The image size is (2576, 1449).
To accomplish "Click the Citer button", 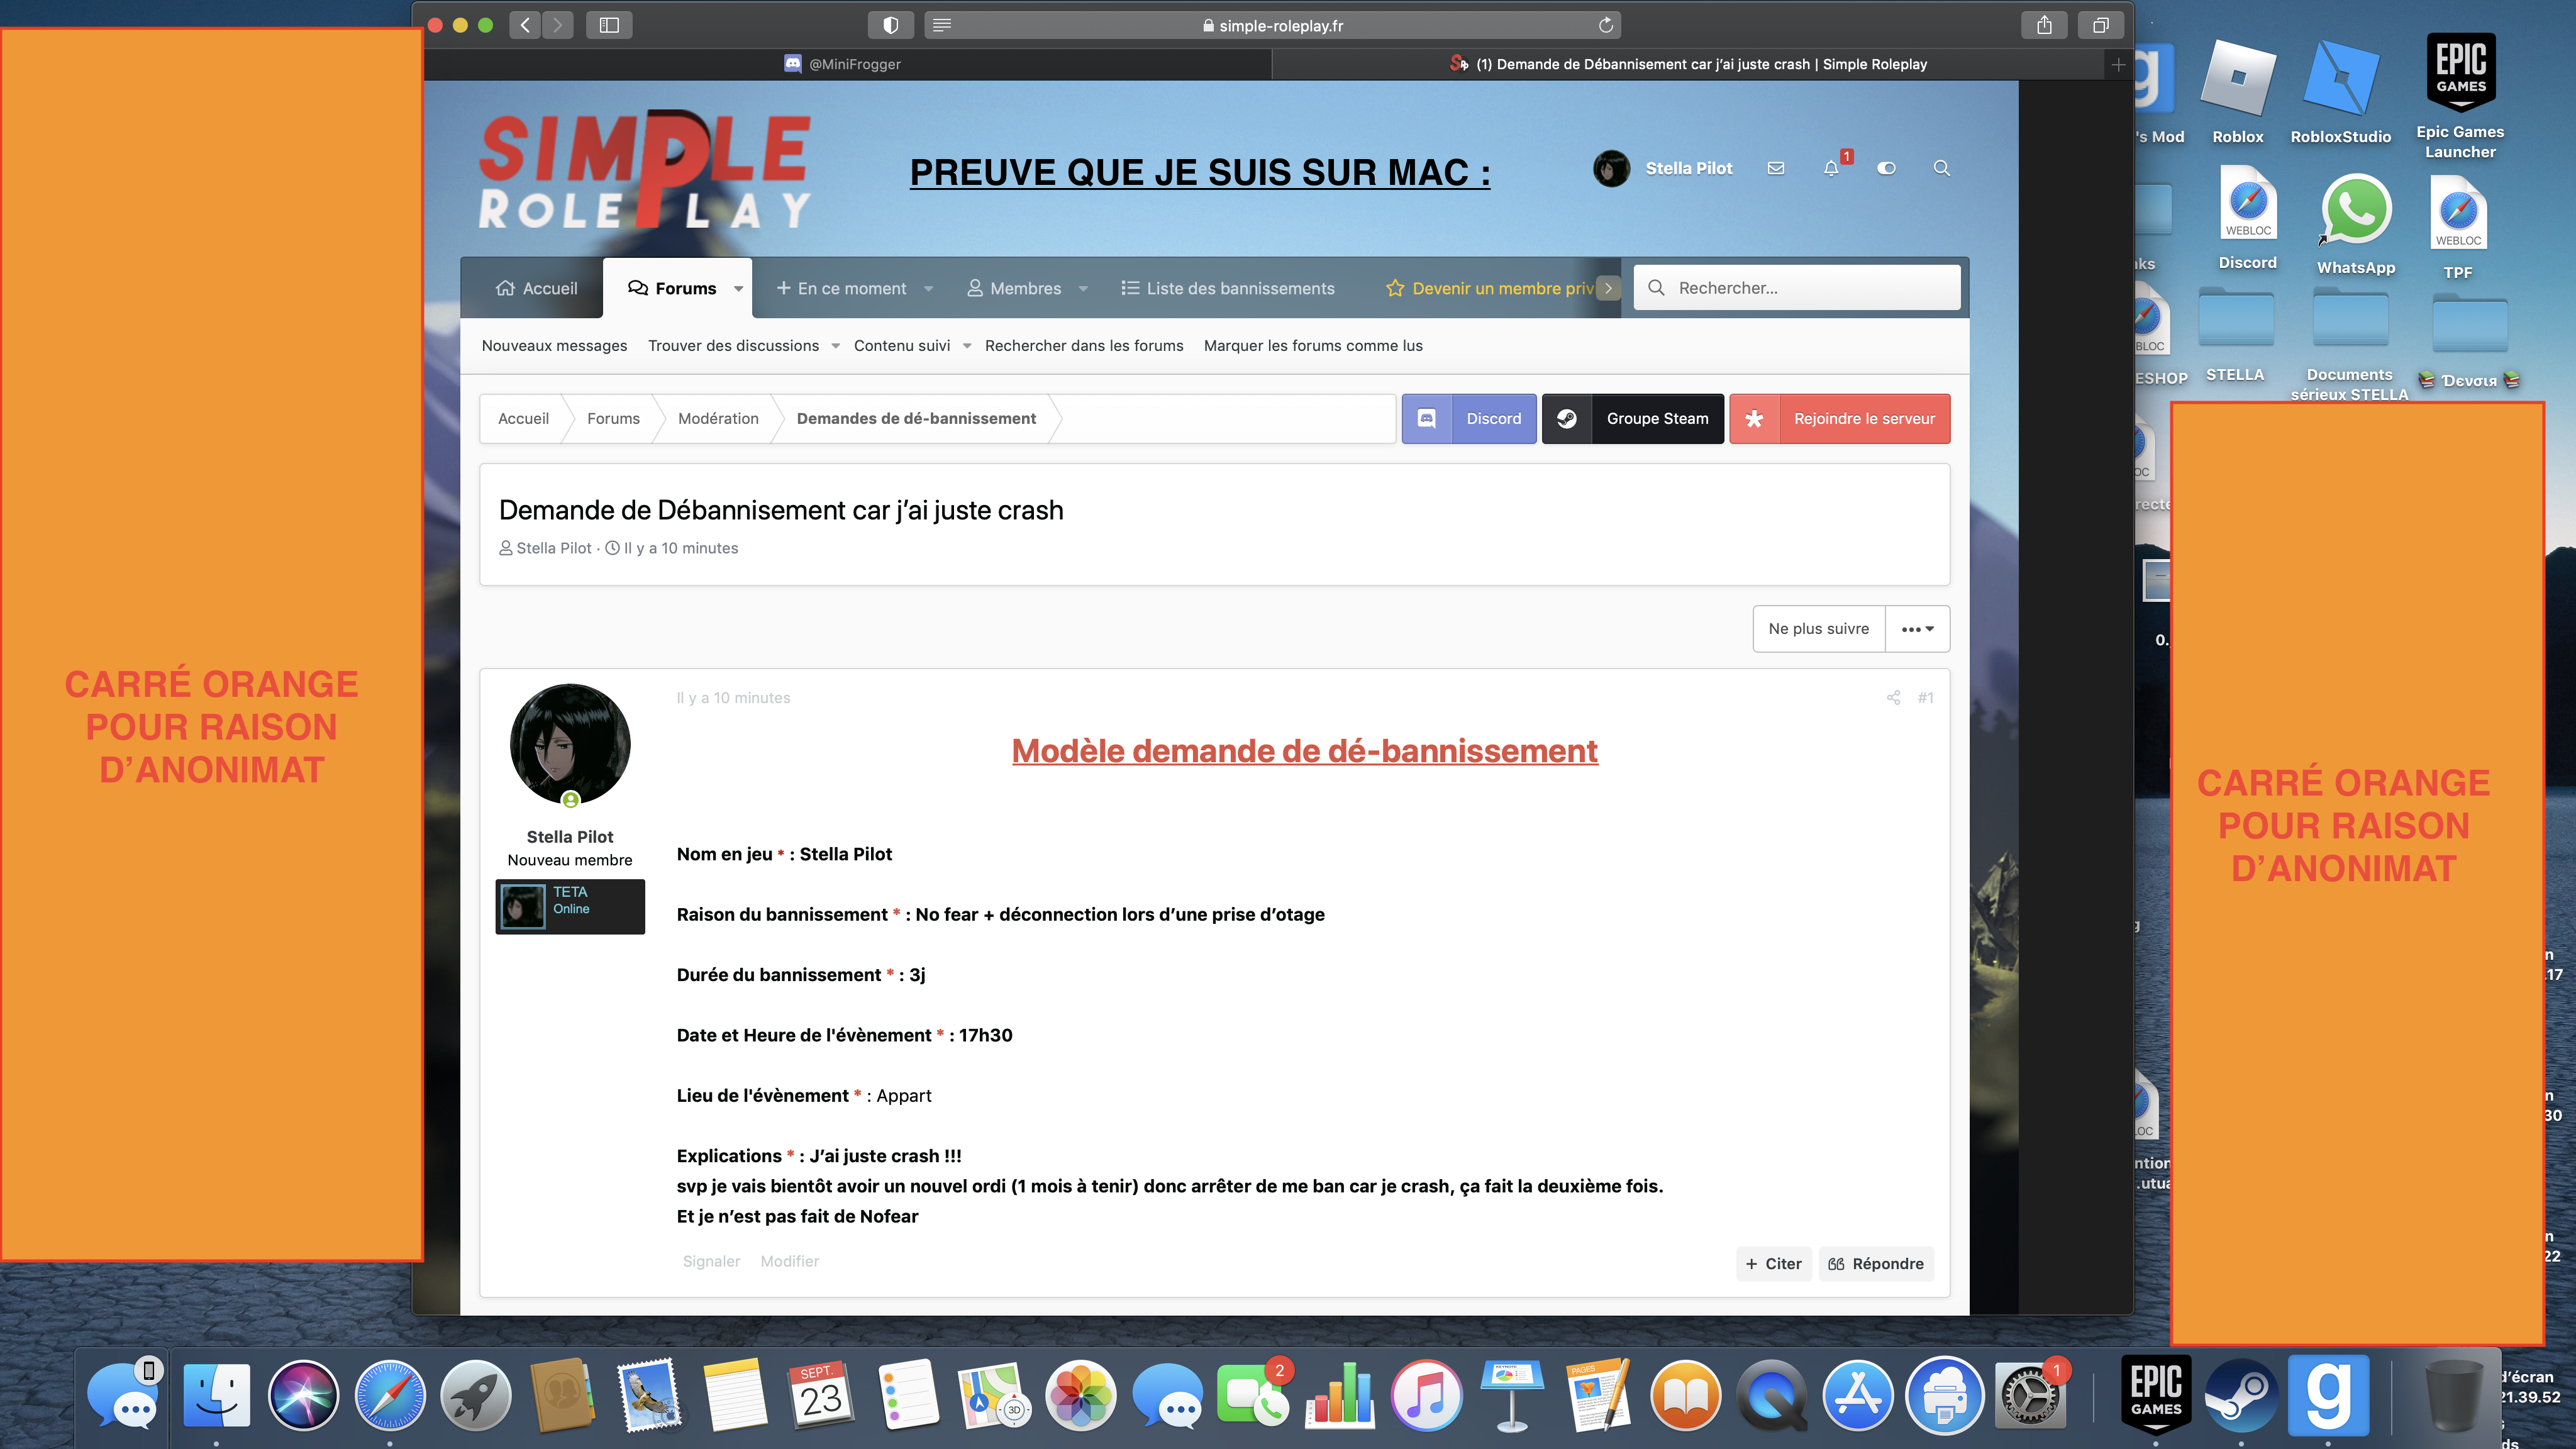I will pyautogui.click(x=1774, y=1264).
